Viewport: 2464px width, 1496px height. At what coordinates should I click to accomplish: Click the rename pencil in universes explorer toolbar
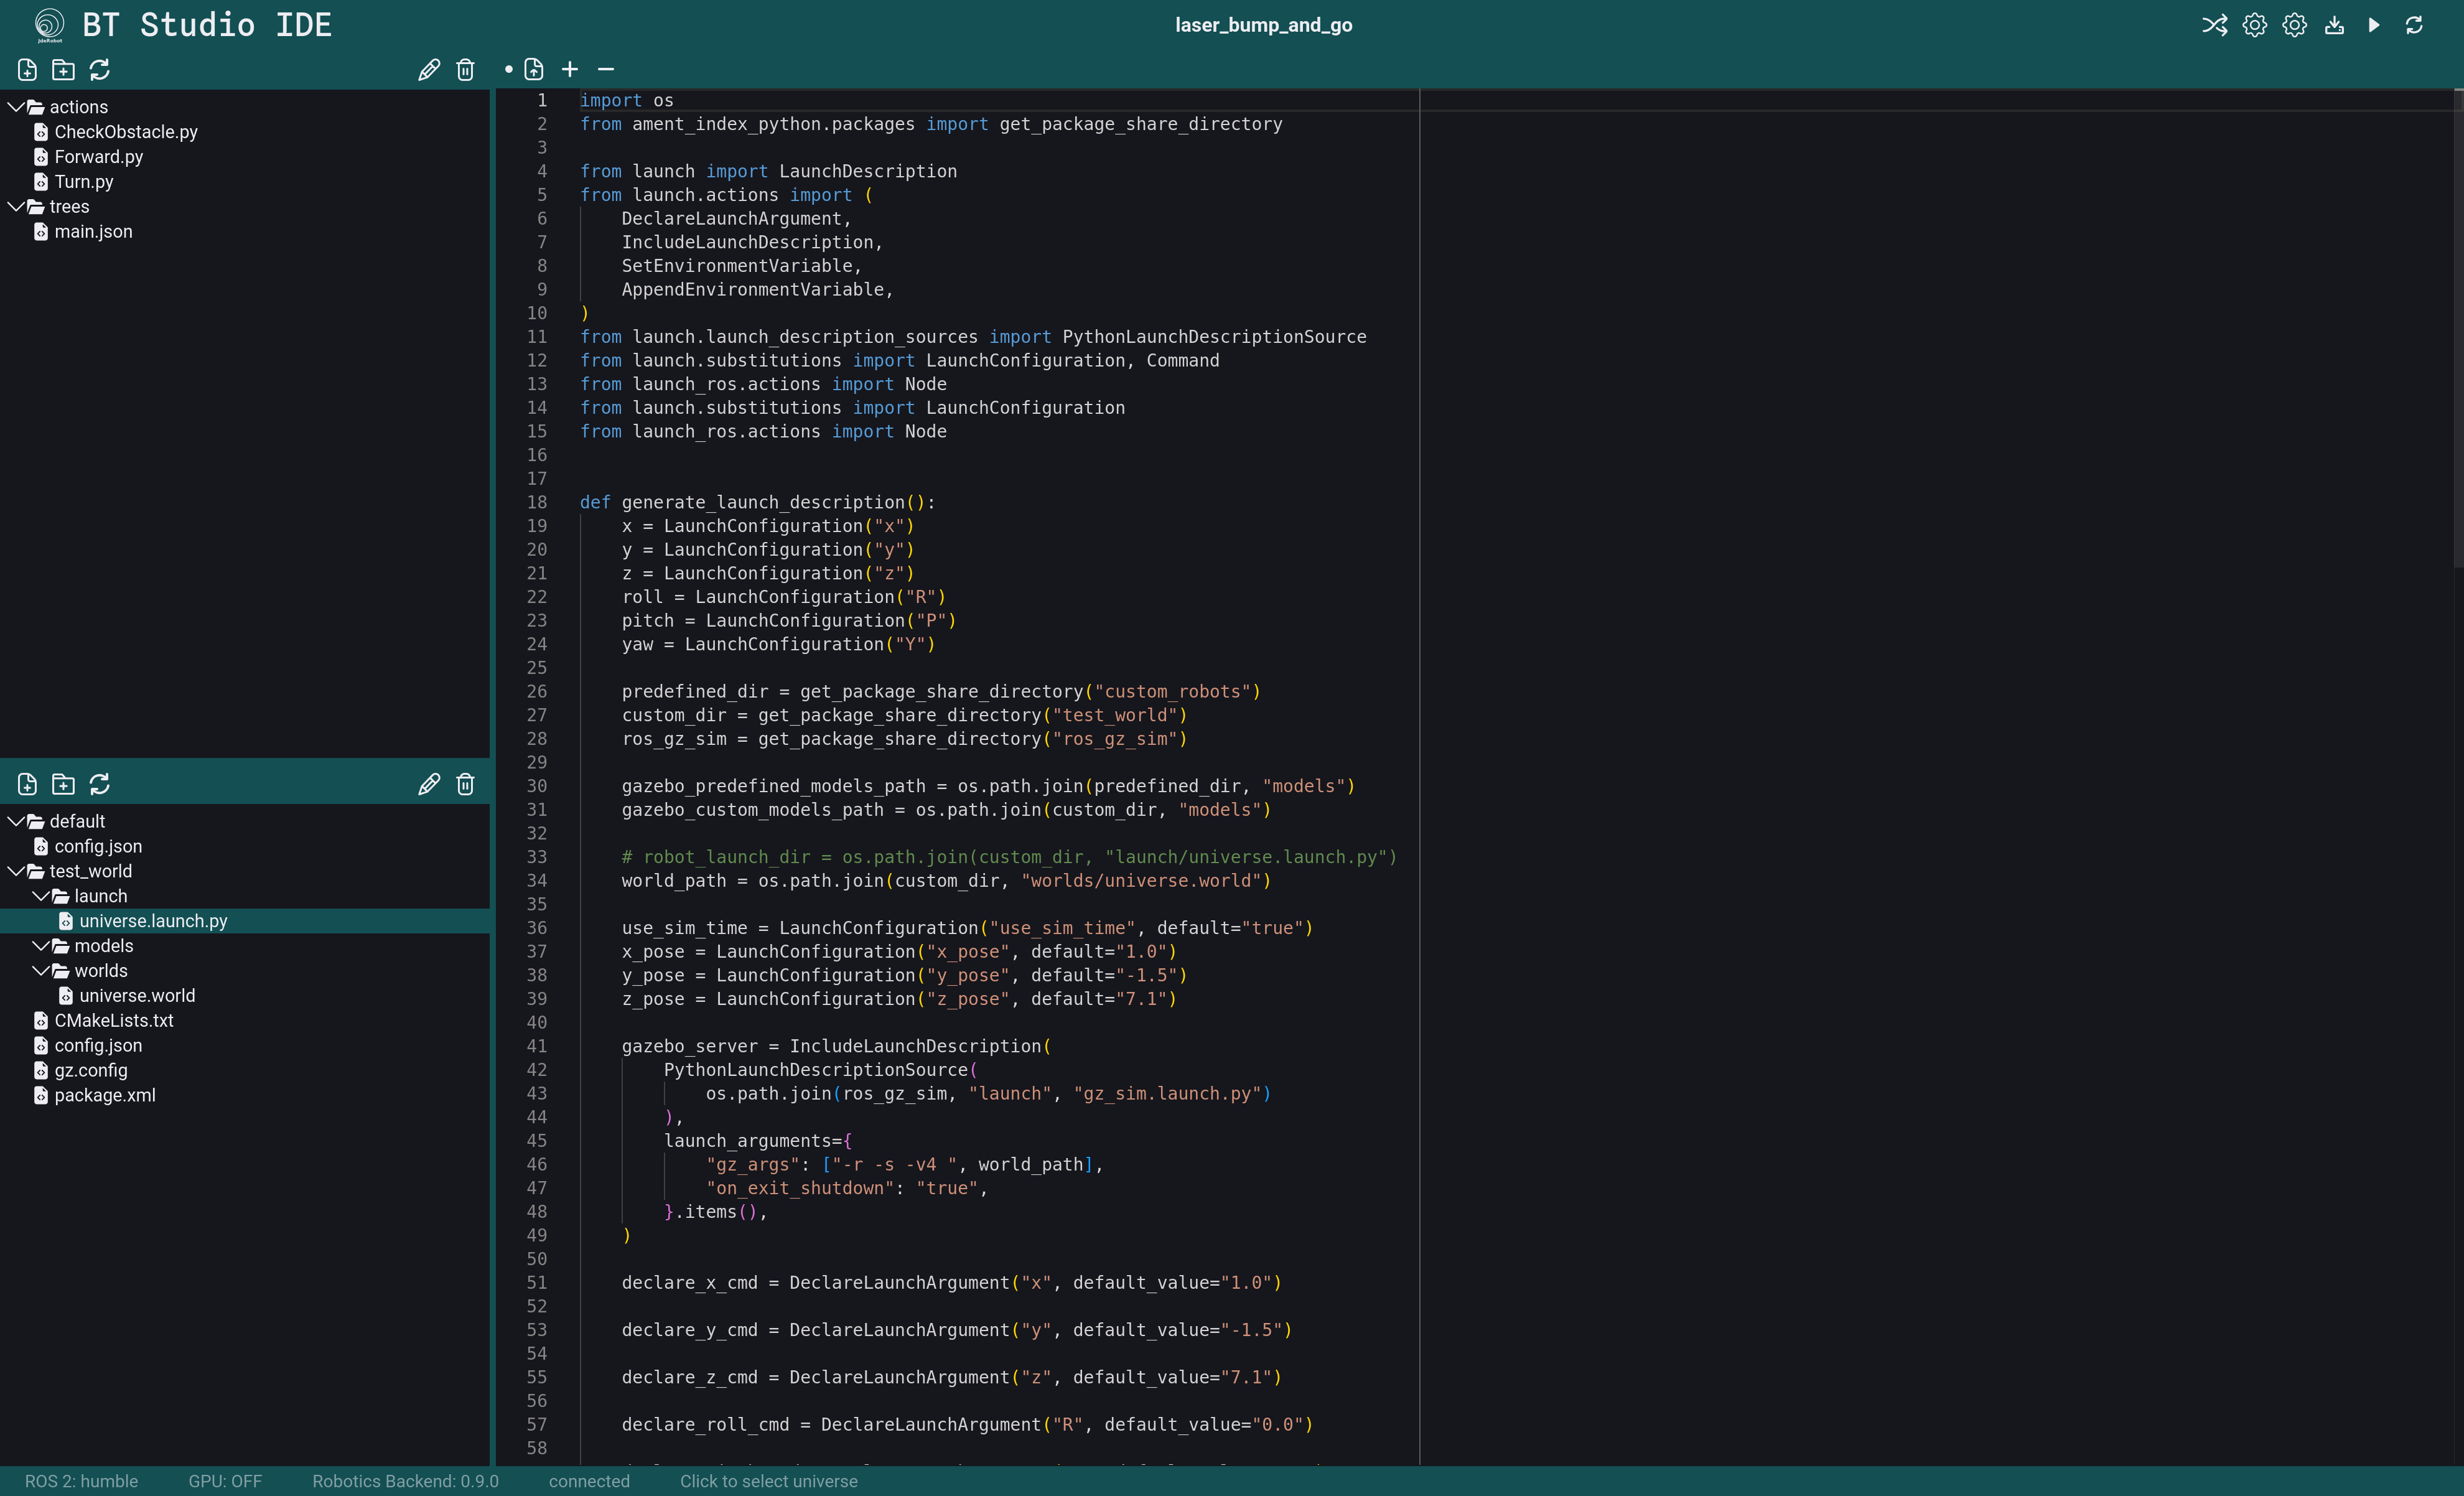(429, 784)
